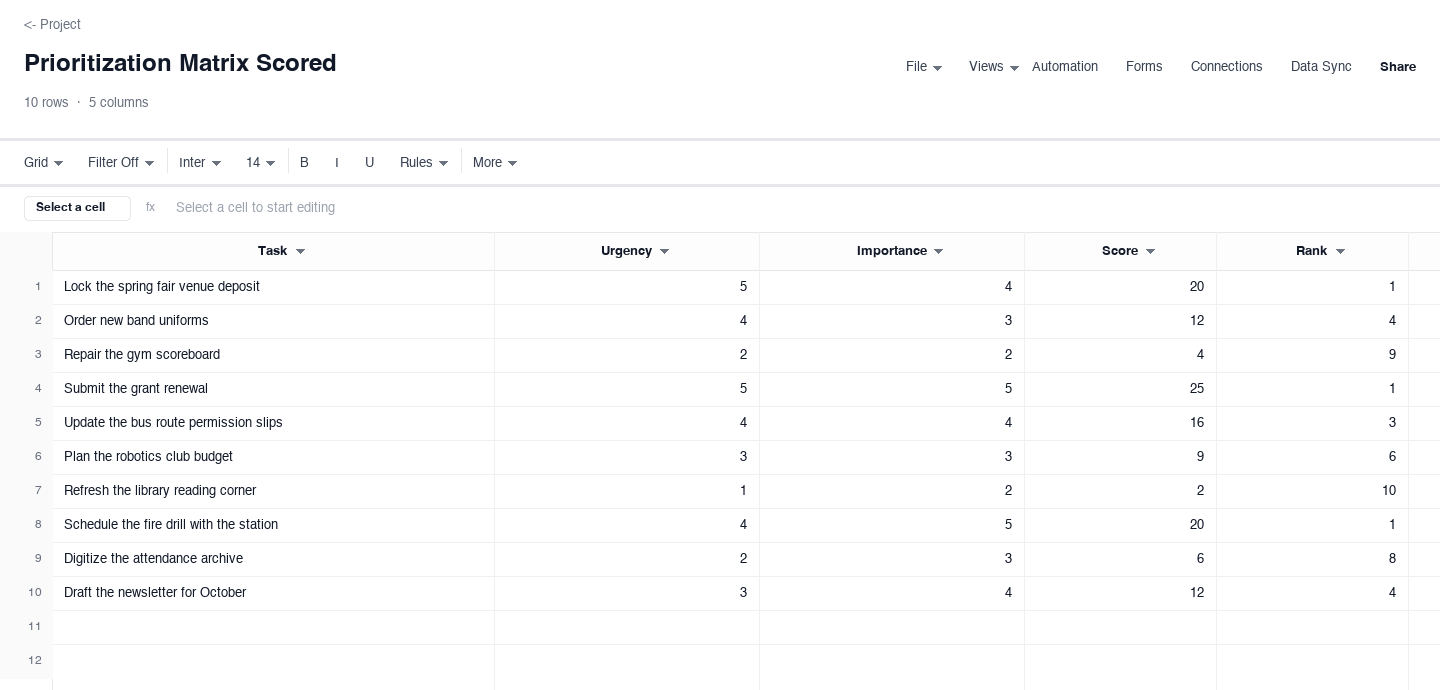Expand the More toolbar dropdown
This screenshot has width=1440, height=690.
(x=495, y=162)
